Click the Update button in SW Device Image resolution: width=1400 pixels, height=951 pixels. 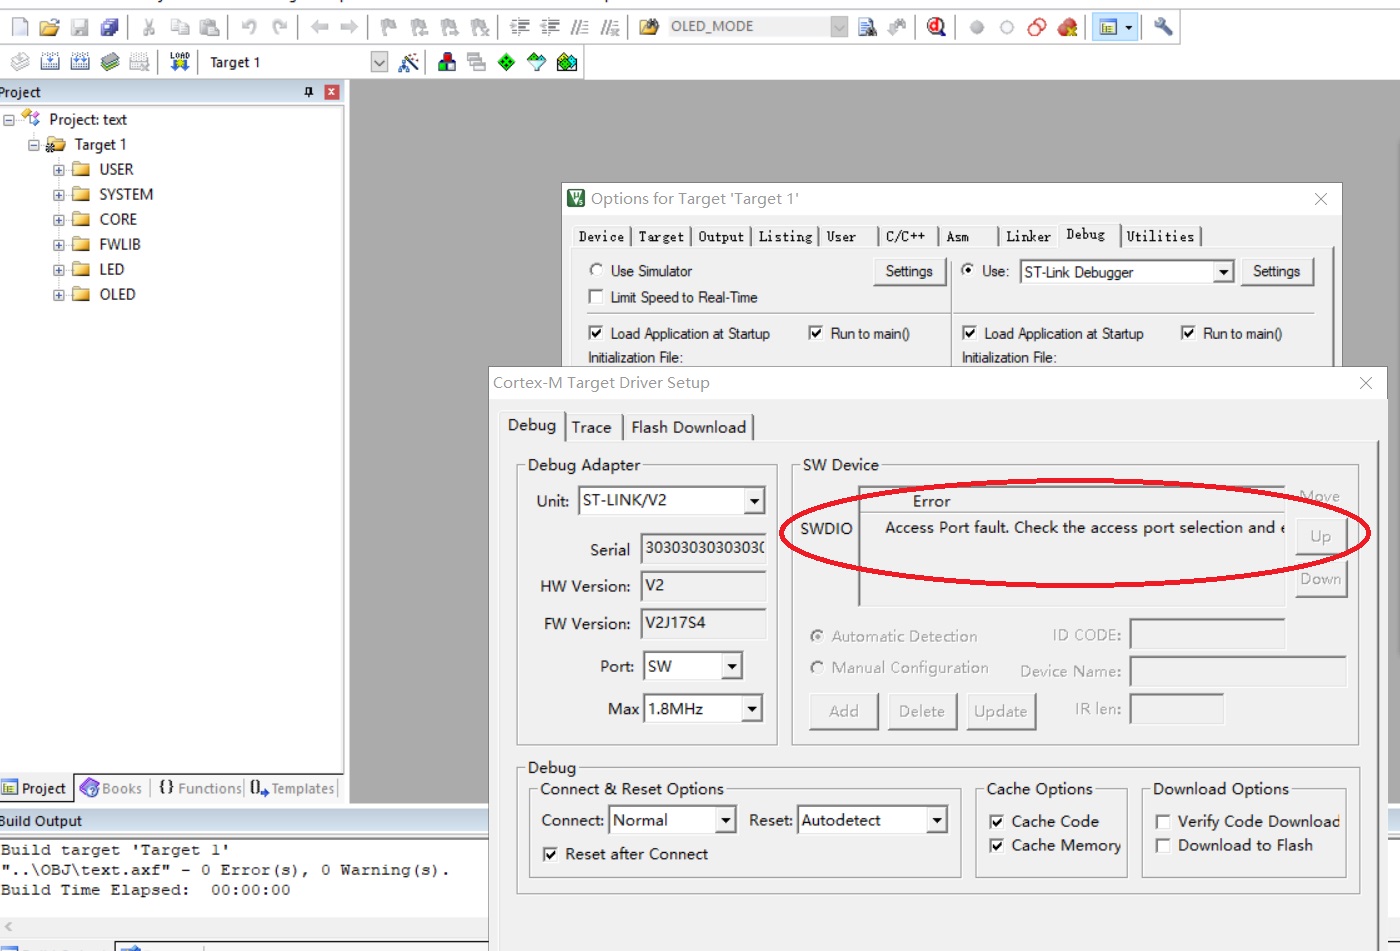pyautogui.click(x=1001, y=711)
